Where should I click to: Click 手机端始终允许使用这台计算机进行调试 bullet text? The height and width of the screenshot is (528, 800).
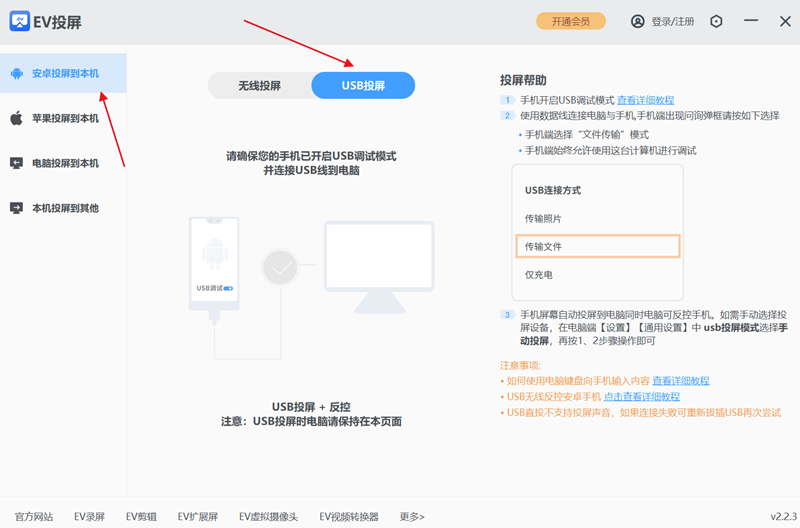610,150
